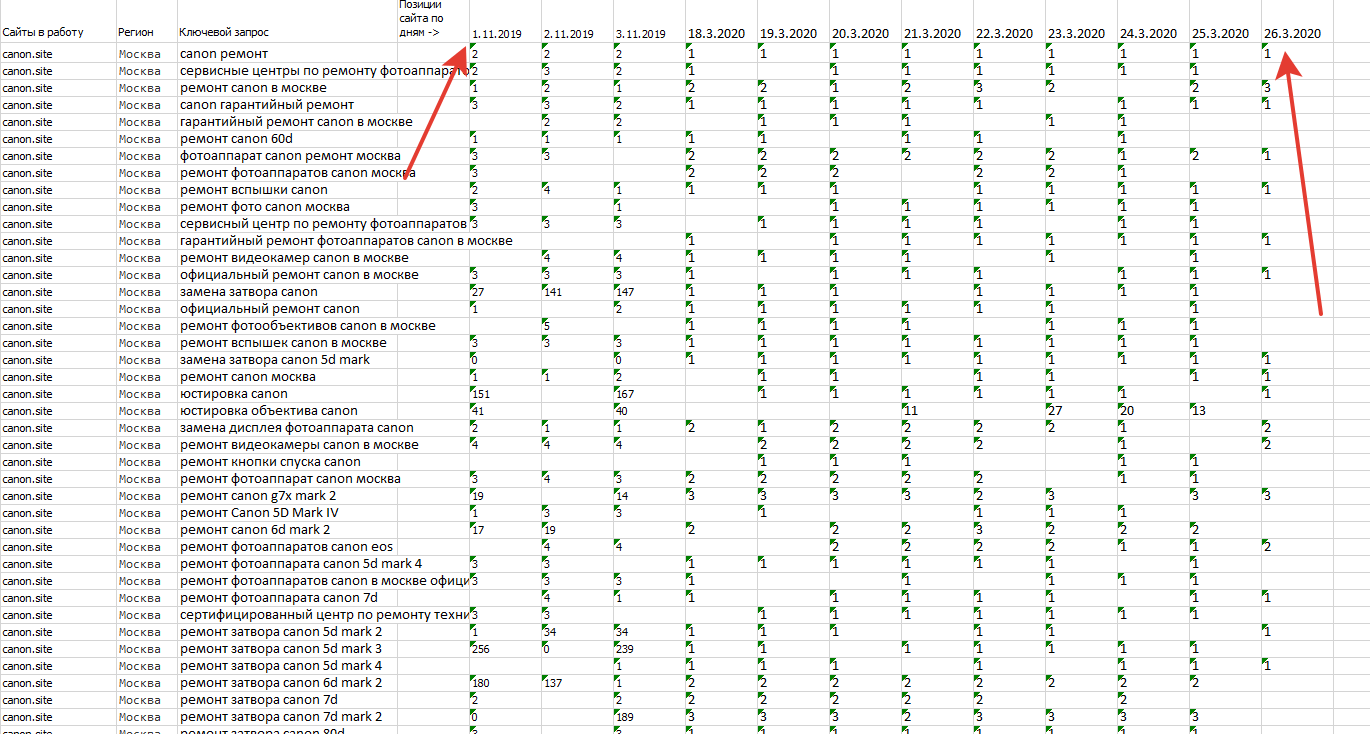1370x734 pixels.
Task: Click 'фотоаппарат canon ремонт москва' cell
Action: [x=290, y=155]
